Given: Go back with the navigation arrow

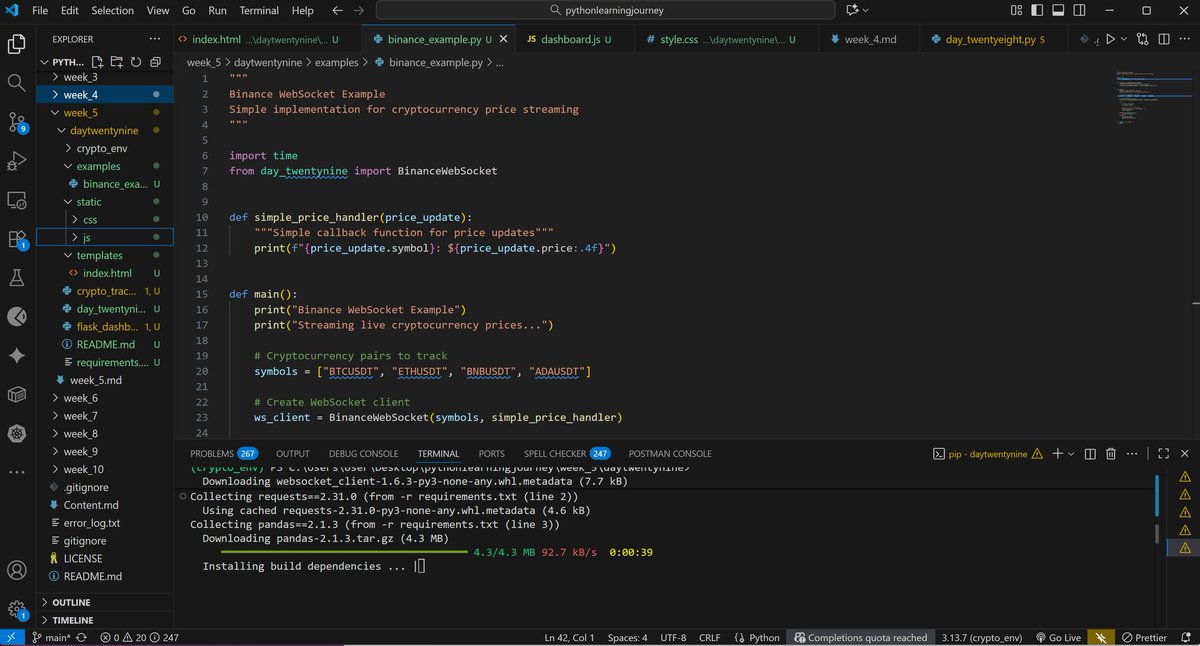Looking at the screenshot, I should (x=338, y=10).
